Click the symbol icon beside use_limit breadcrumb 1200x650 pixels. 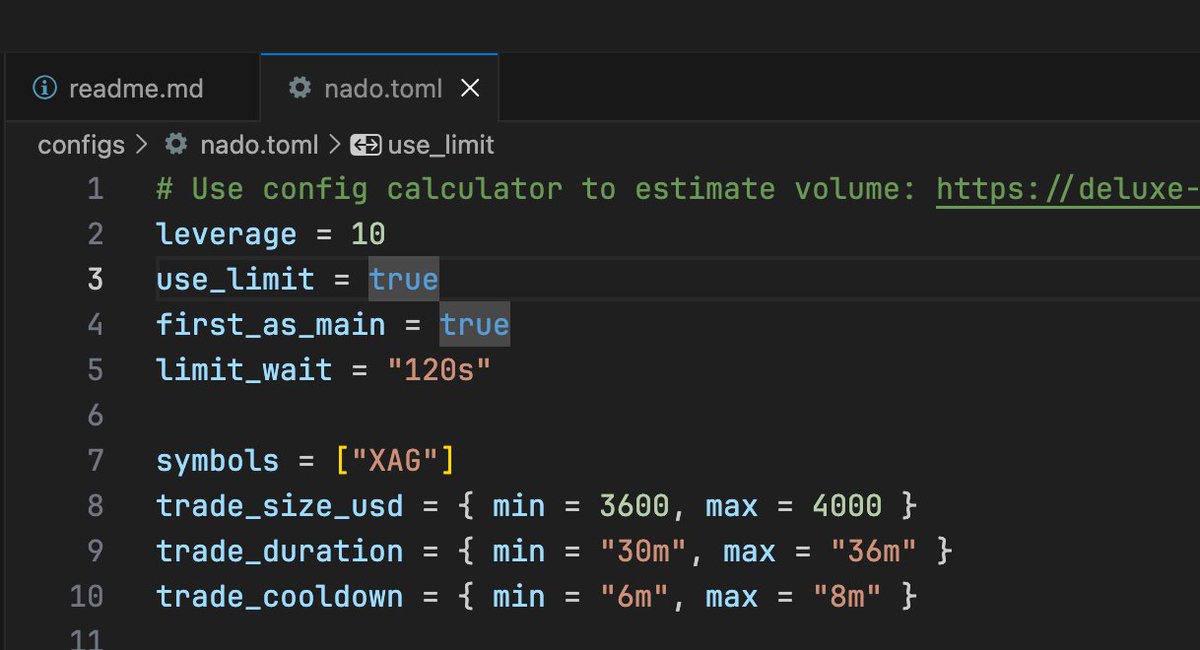click(x=365, y=145)
